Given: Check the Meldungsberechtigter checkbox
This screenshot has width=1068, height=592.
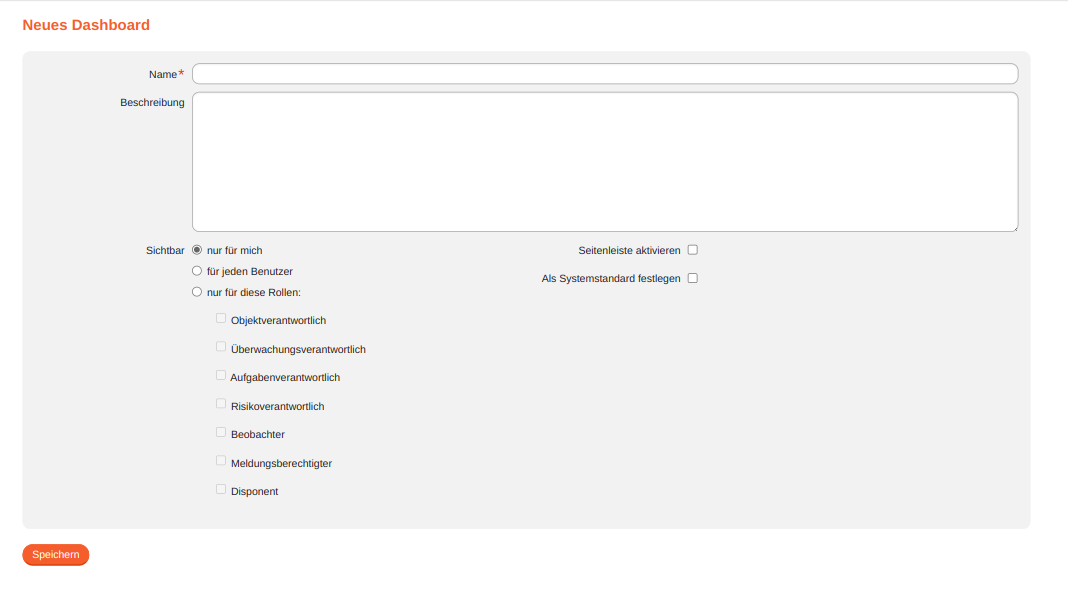Looking at the screenshot, I should [221, 459].
